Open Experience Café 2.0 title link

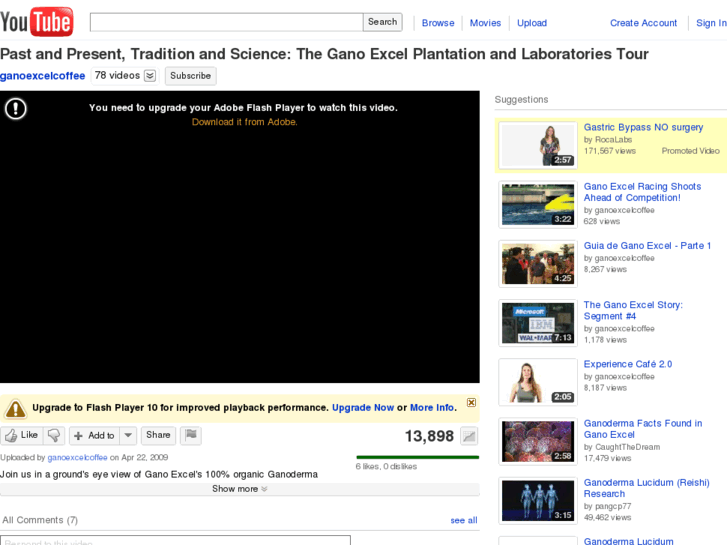point(628,364)
